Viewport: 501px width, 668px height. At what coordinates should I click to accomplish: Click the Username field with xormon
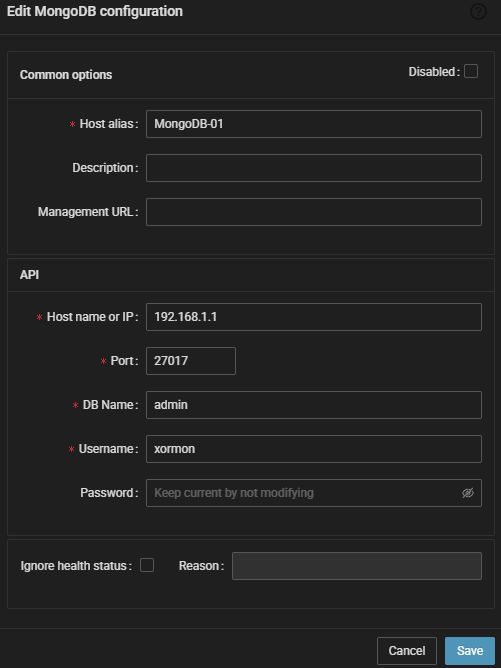tap(314, 449)
